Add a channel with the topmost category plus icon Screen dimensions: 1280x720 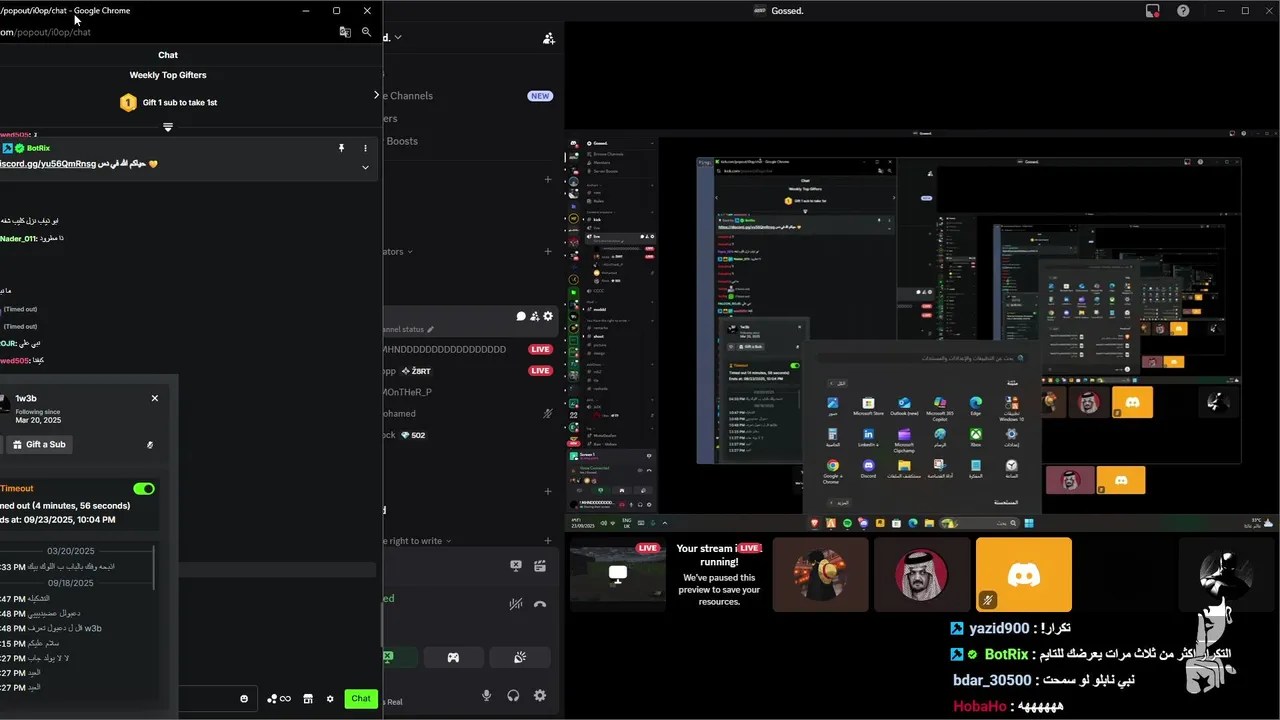(x=548, y=180)
